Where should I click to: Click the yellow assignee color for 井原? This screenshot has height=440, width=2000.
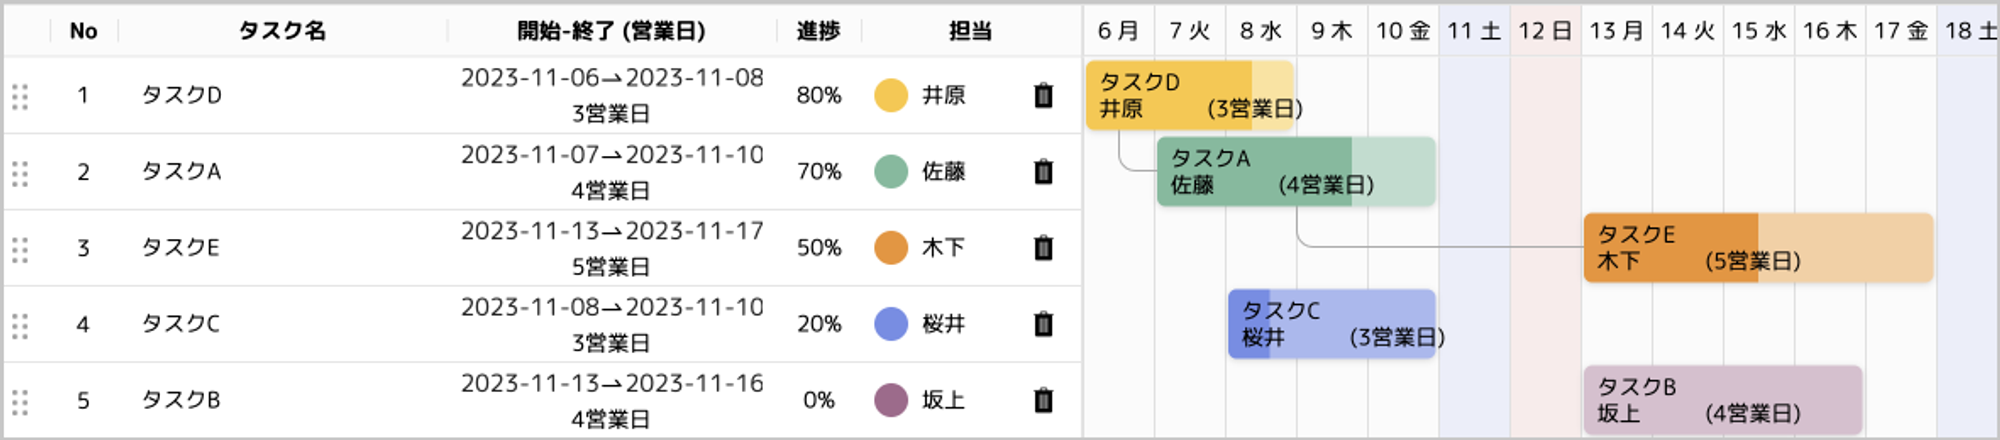pos(891,95)
